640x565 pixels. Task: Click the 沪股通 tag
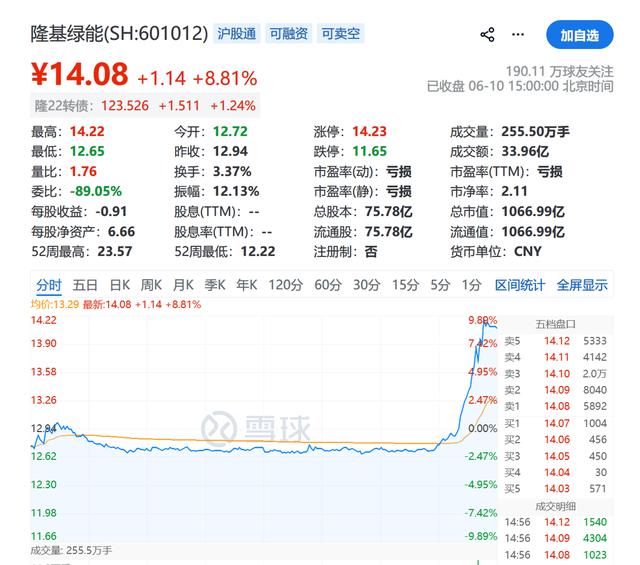[x=237, y=33]
